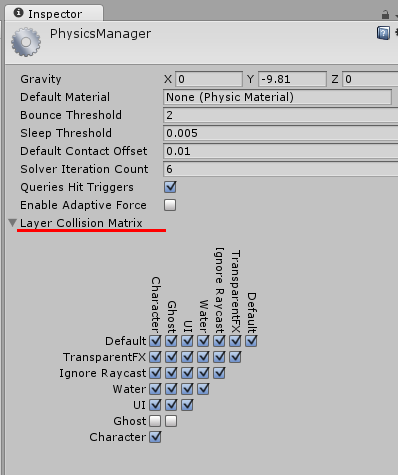Uncheck Ignore Raycast row, UI column collision
398x475 pixels.
[x=187, y=373]
